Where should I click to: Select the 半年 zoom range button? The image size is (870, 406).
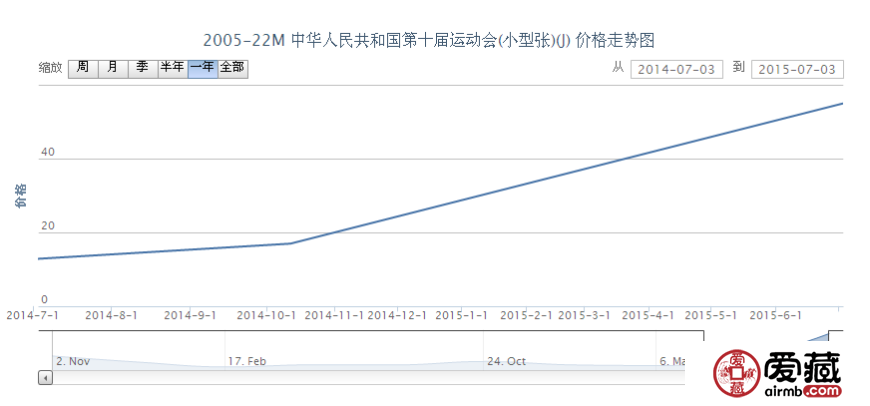click(173, 69)
